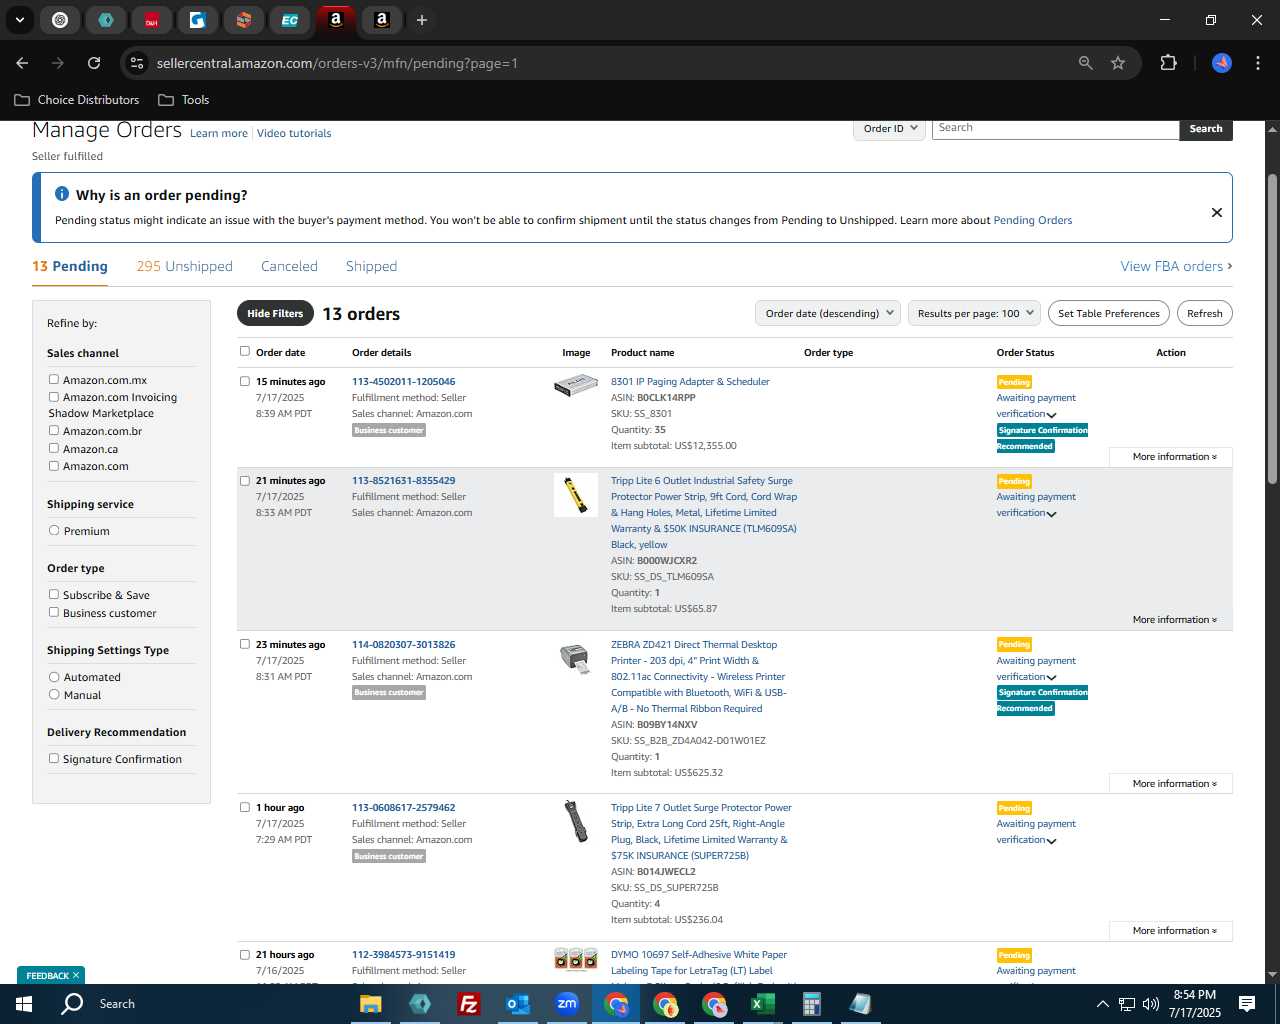Select the Premium shipping service option
The image size is (1280, 1024).
click(54, 530)
